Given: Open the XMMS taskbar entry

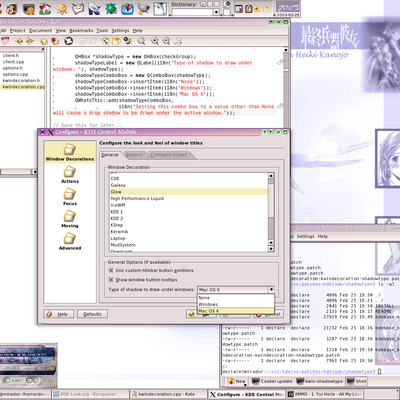Looking at the screenshot, I should coord(325,394).
